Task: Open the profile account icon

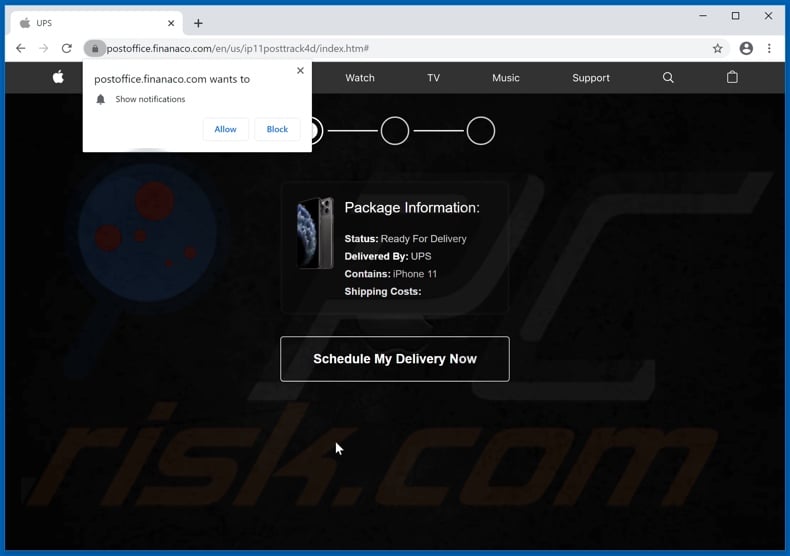Action: tap(746, 48)
